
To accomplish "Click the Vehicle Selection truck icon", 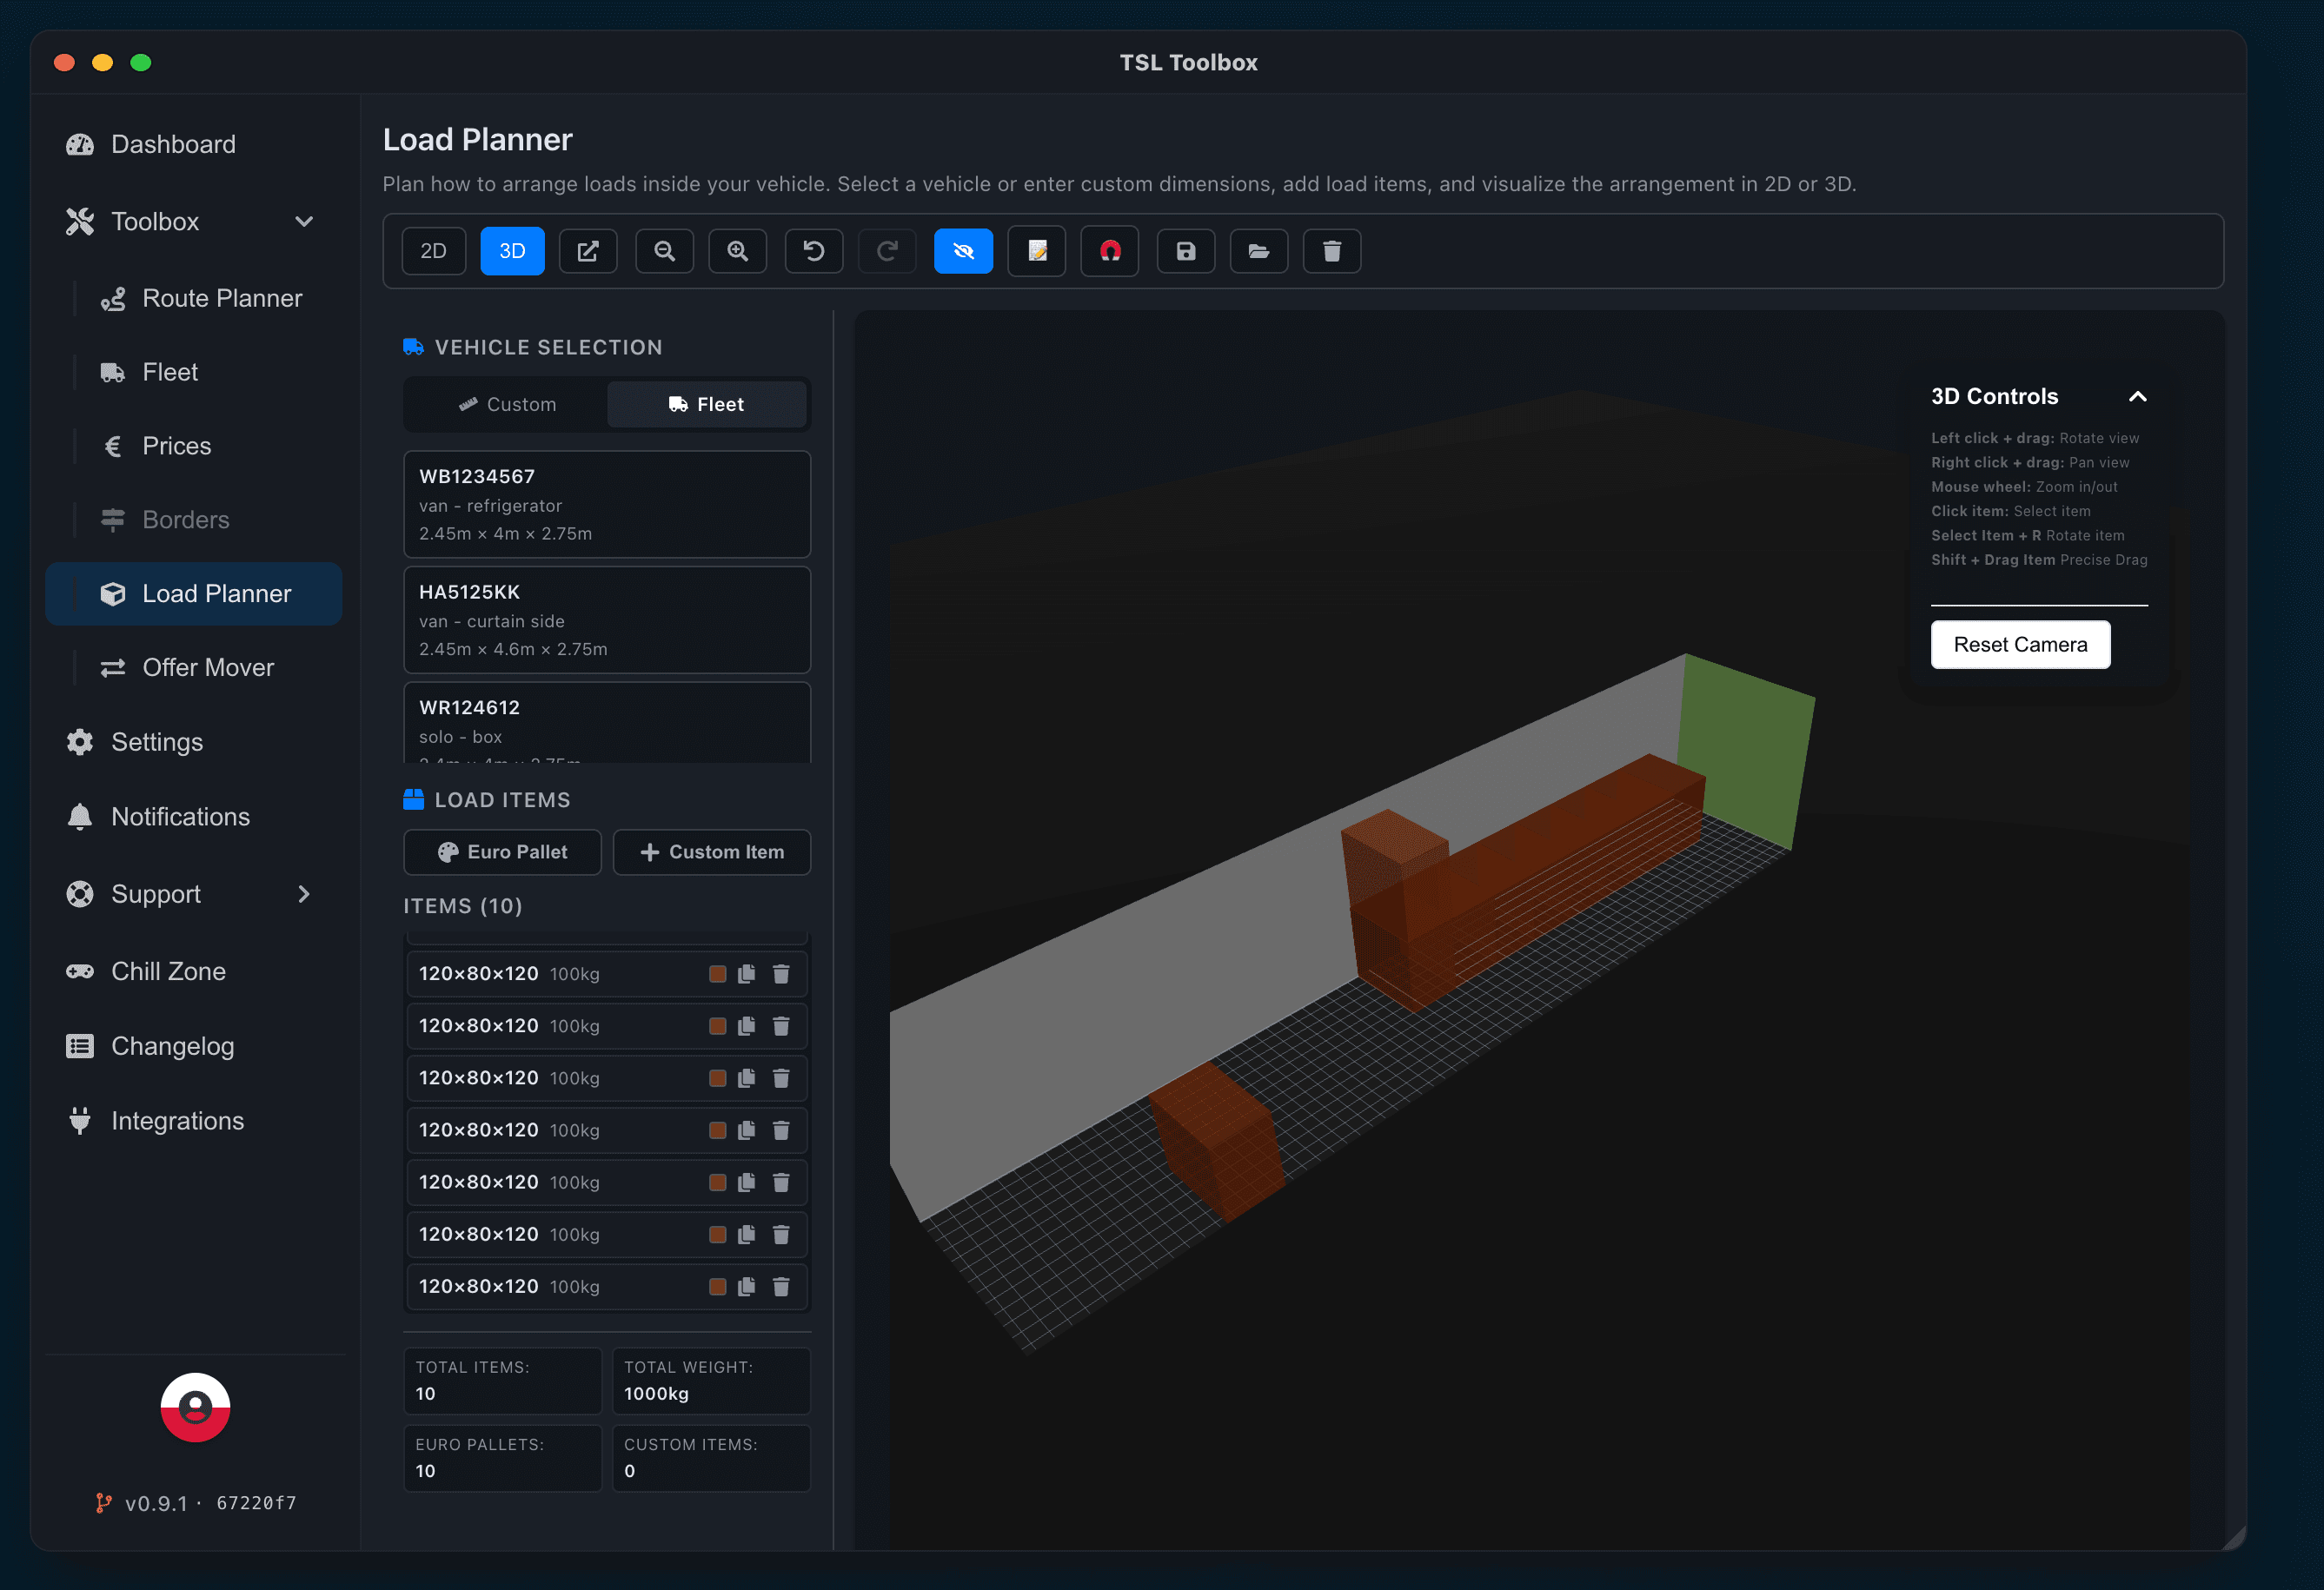I will pyautogui.click(x=413, y=347).
